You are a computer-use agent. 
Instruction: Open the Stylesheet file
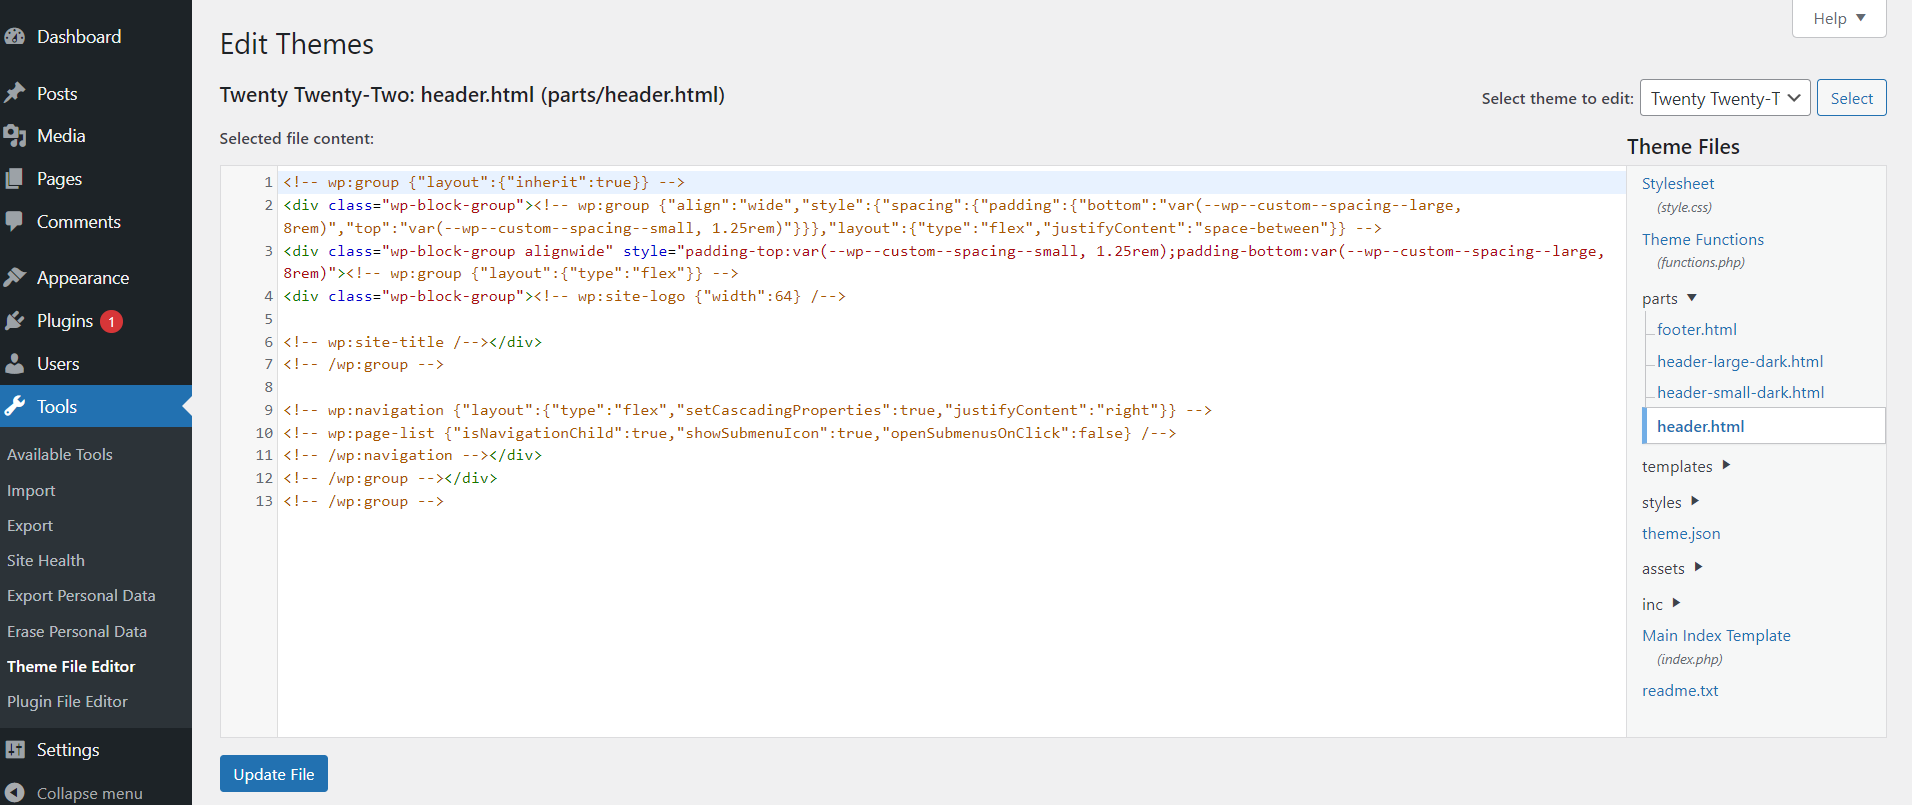tap(1678, 183)
